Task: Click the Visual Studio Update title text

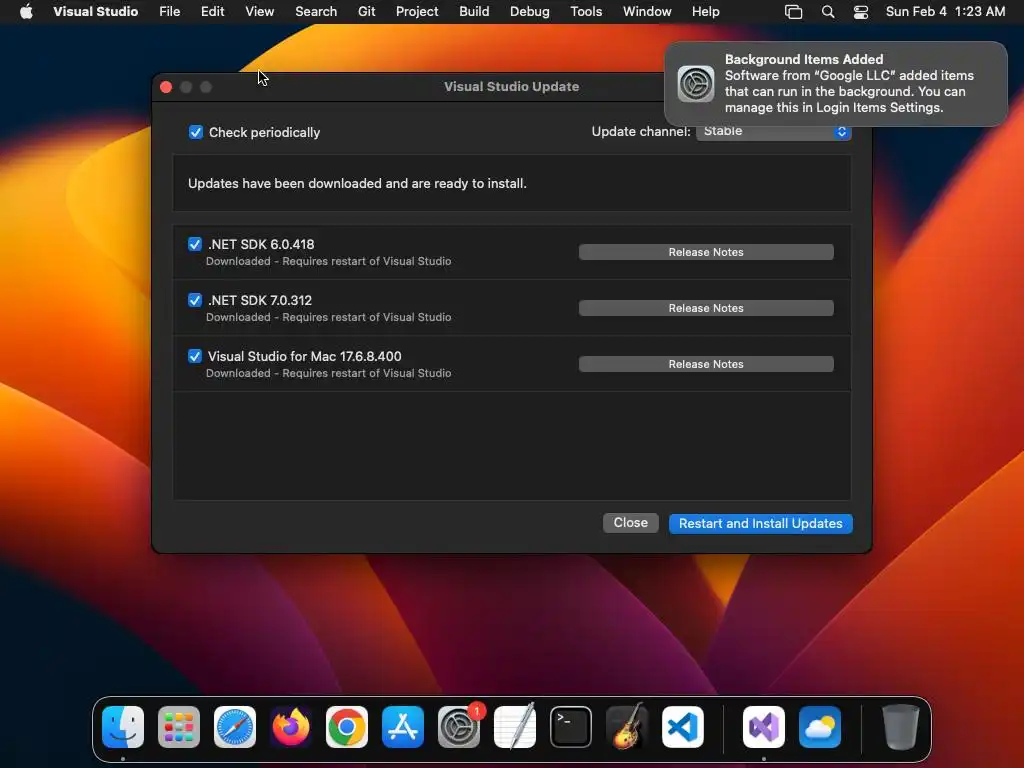Action: pos(511,86)
